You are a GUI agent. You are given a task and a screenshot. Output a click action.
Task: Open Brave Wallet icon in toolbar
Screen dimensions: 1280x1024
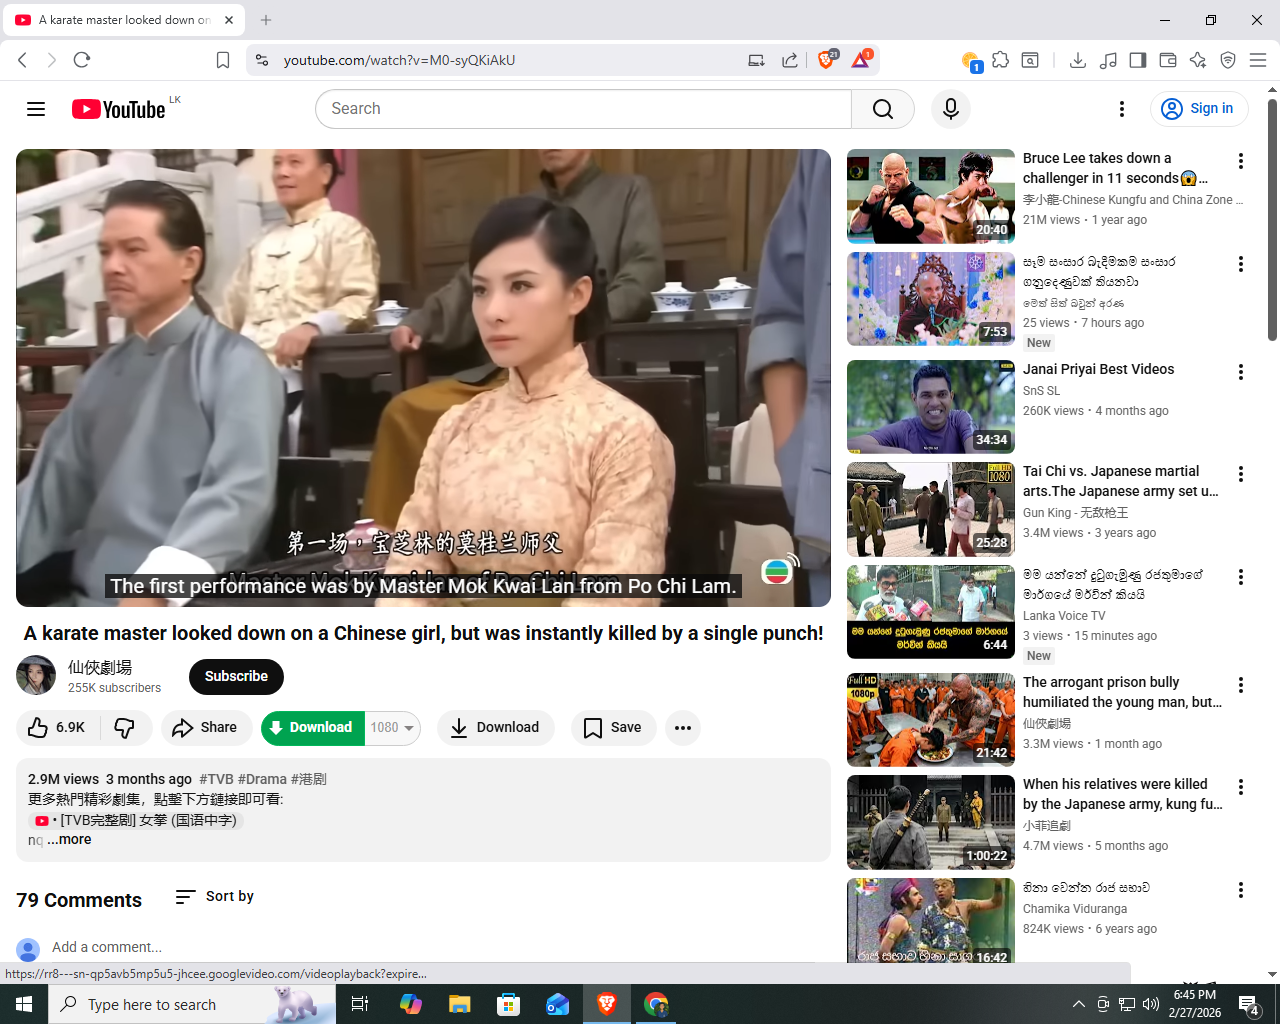(x=1168, y=60)
